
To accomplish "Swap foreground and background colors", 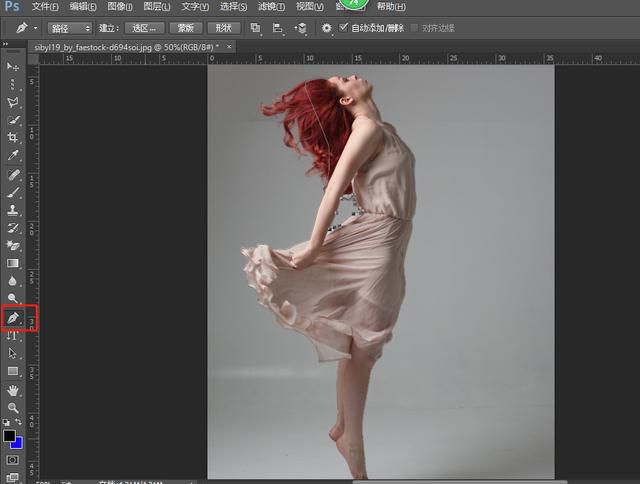I will (18, 422).
